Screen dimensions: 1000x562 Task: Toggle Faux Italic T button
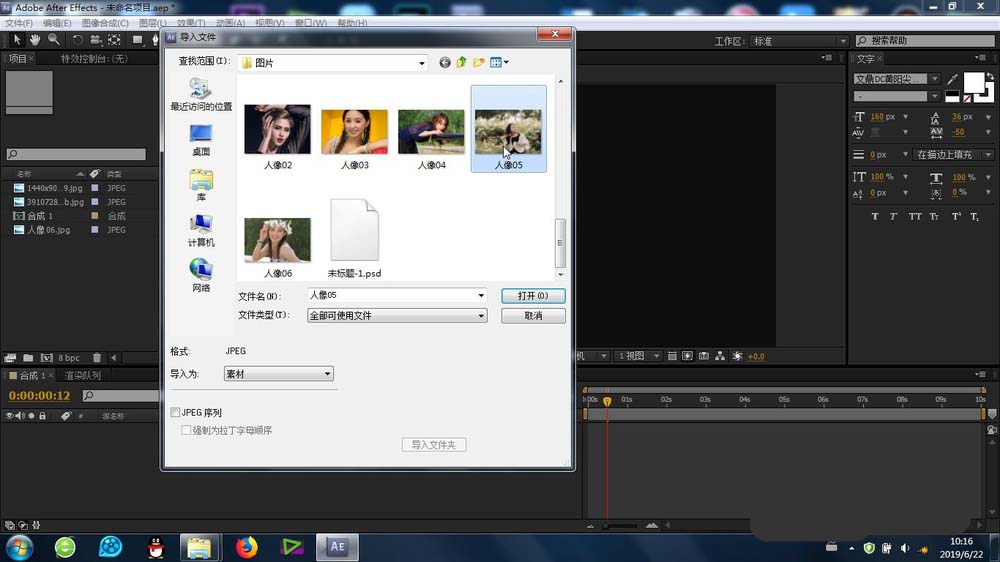tap(893, 217)
